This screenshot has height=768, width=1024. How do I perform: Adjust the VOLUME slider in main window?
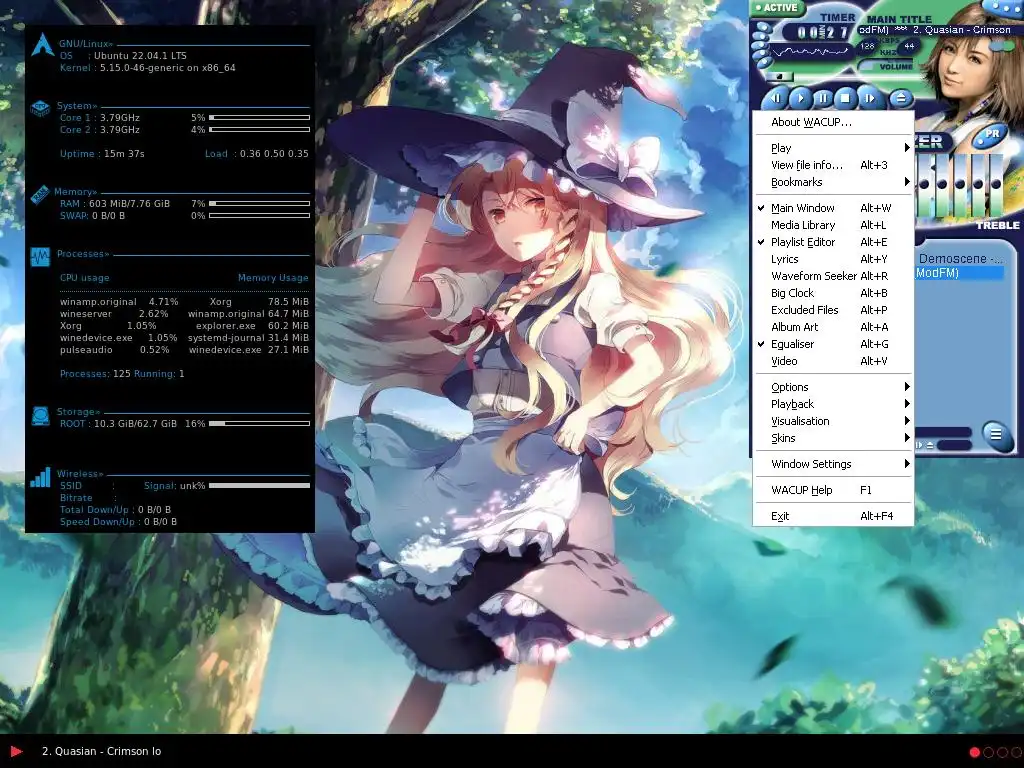tap(887, 66)
